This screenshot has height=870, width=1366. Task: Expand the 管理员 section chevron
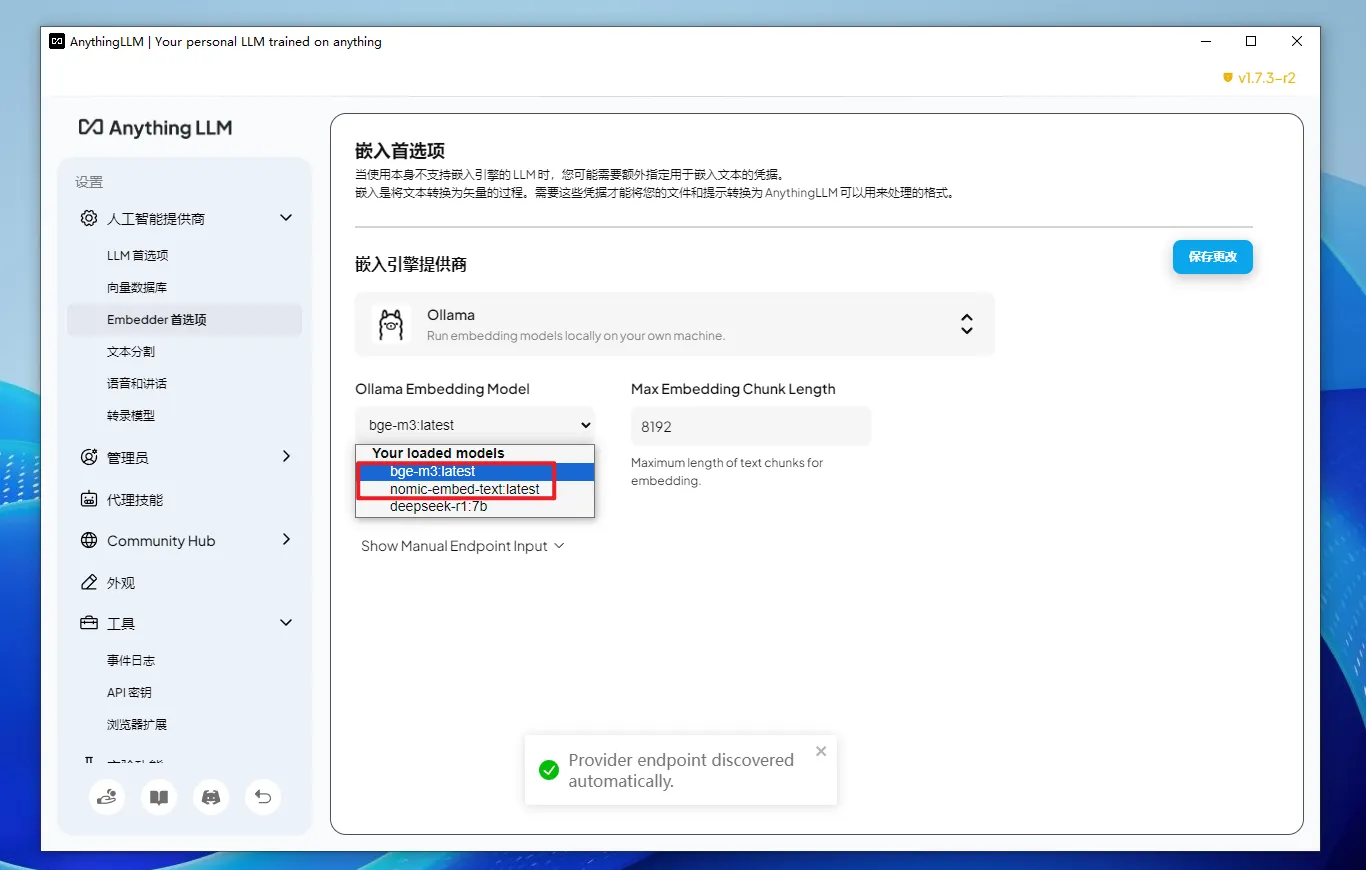tap(286, 457)
